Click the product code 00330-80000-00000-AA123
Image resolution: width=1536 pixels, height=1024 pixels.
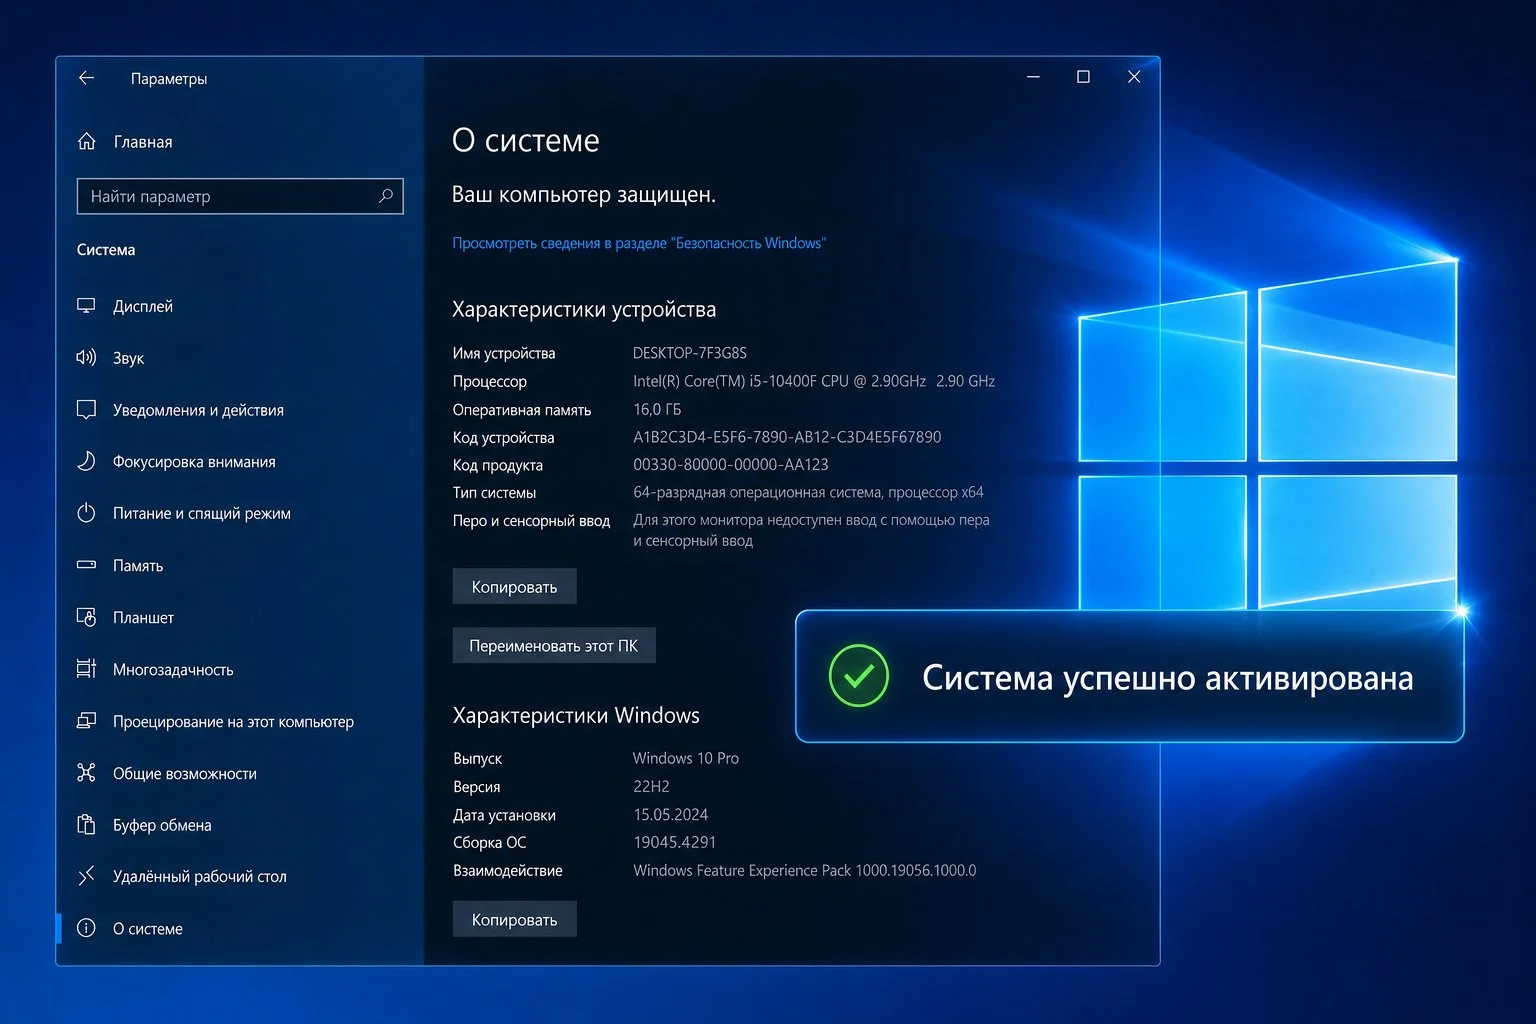(x=731, y=465)
